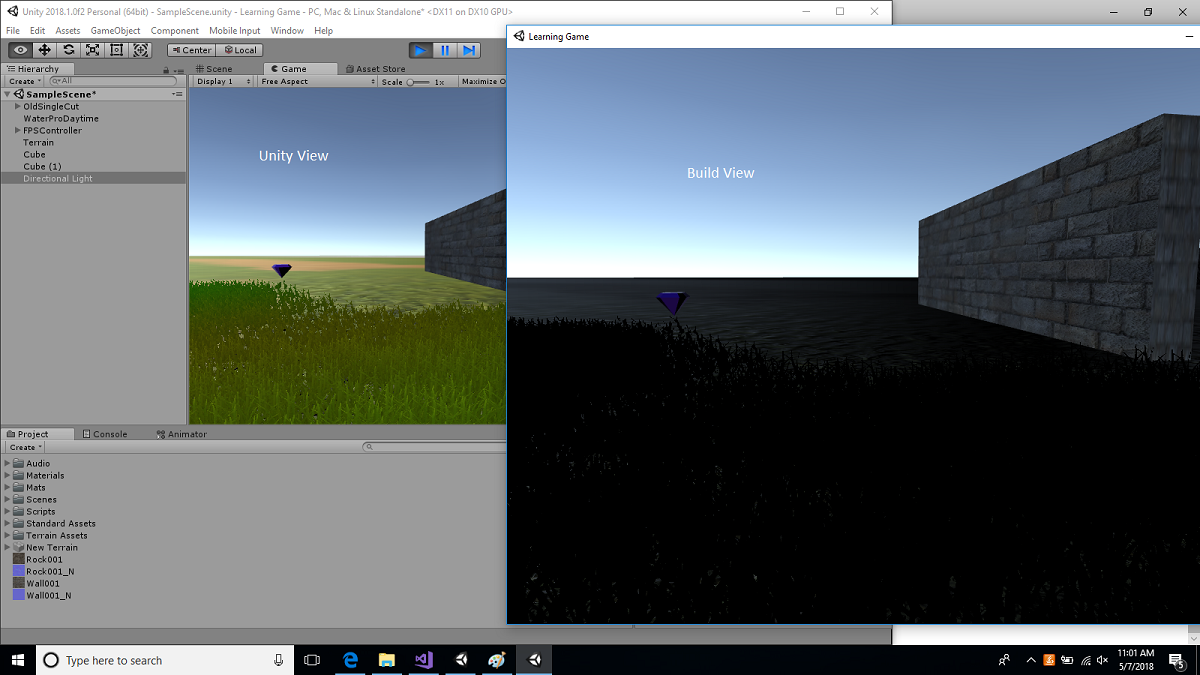This screenshot has height=675, width=1200.
Task: Open the Create menu in Hierarchy
Action: point(21,81)
